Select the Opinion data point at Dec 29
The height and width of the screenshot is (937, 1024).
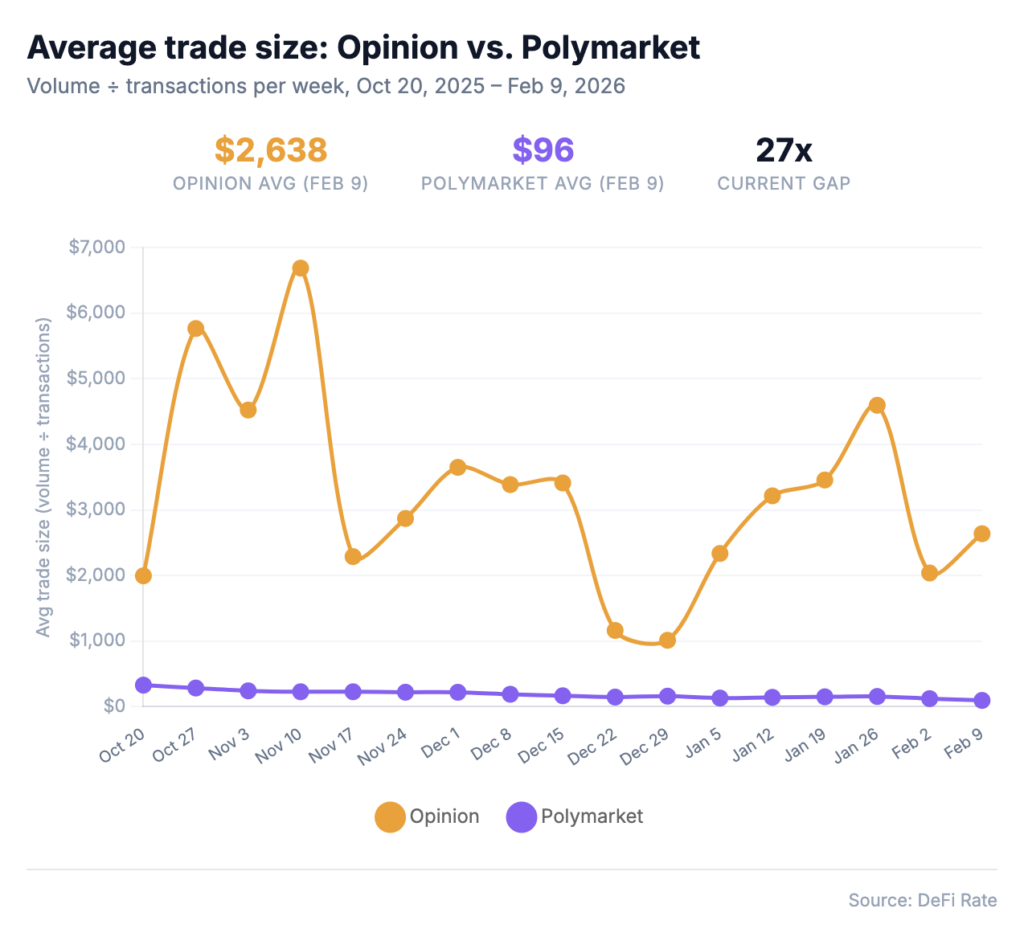coord(667,640)
